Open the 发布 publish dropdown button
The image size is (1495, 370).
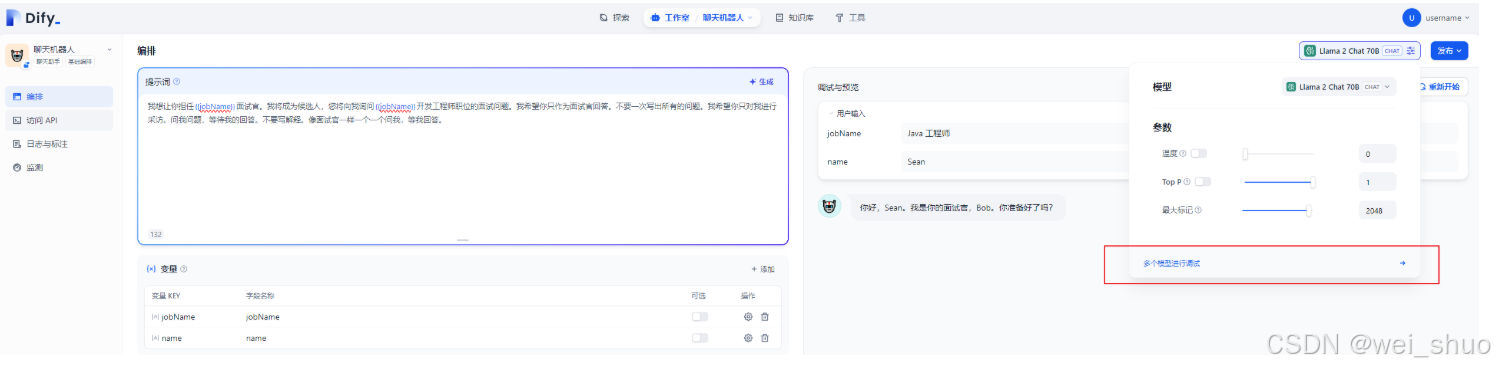click(1450, 50)
